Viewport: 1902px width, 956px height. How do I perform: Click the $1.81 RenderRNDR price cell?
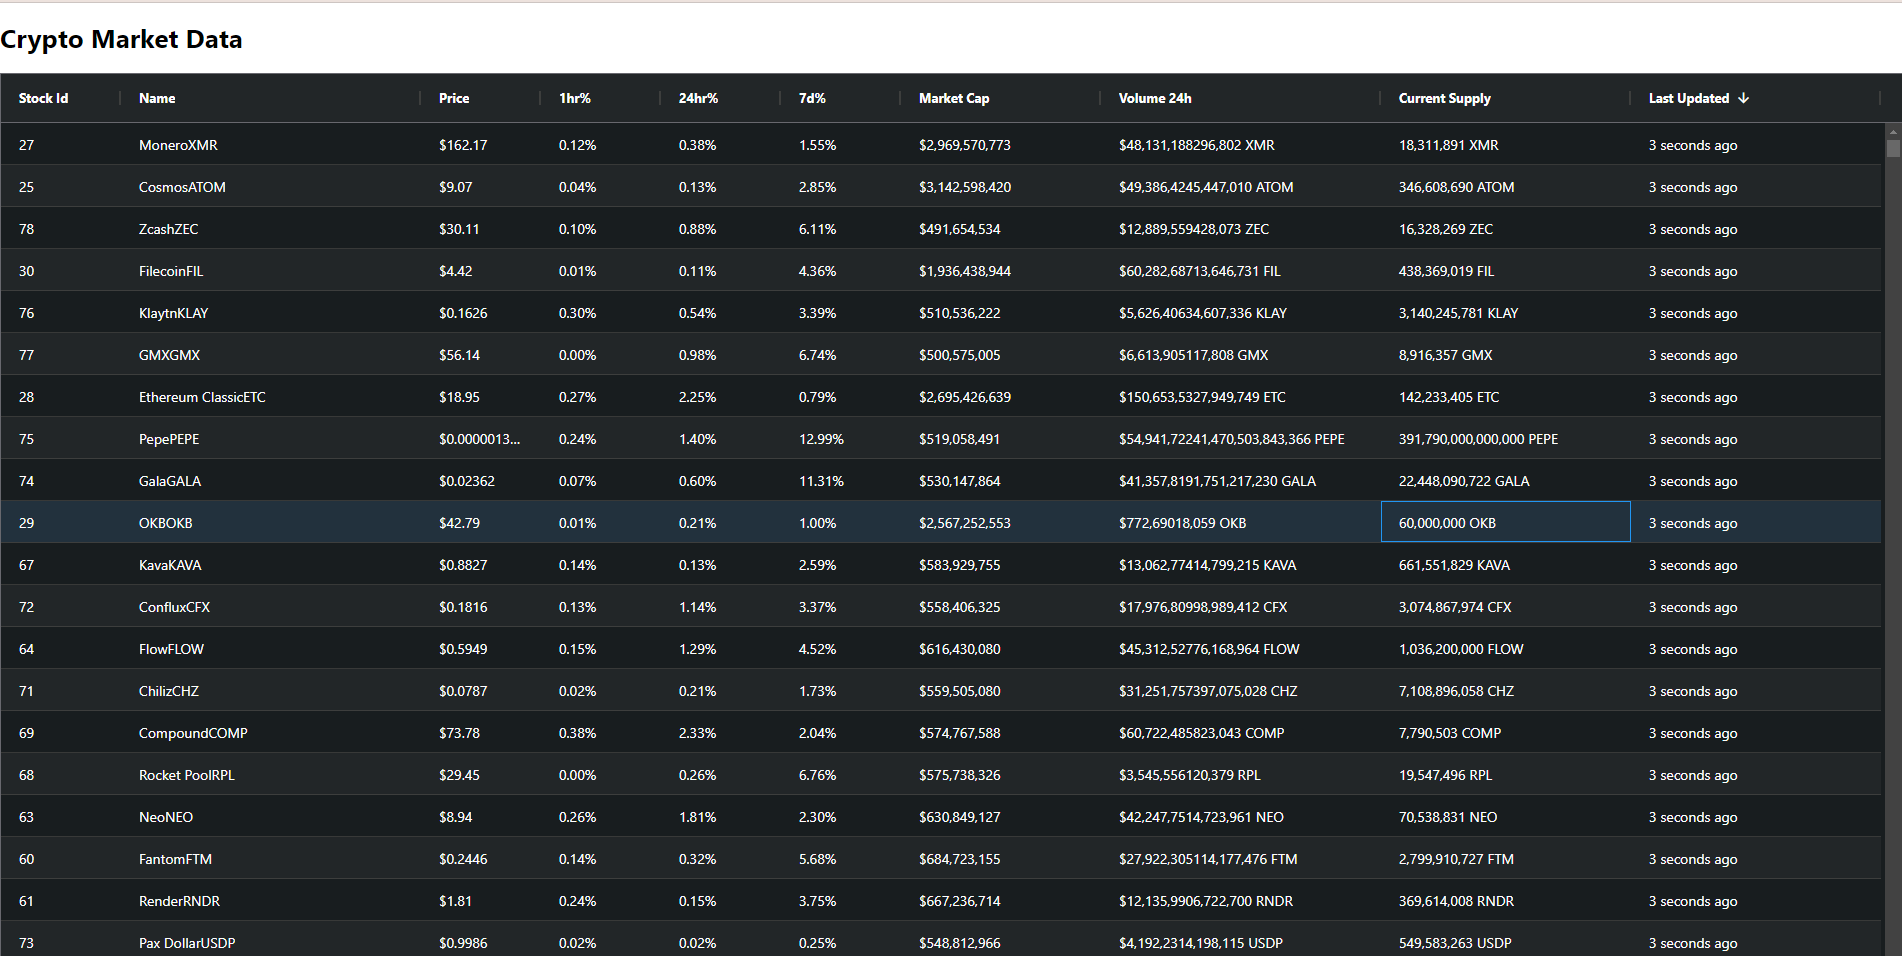click(481, 901)
